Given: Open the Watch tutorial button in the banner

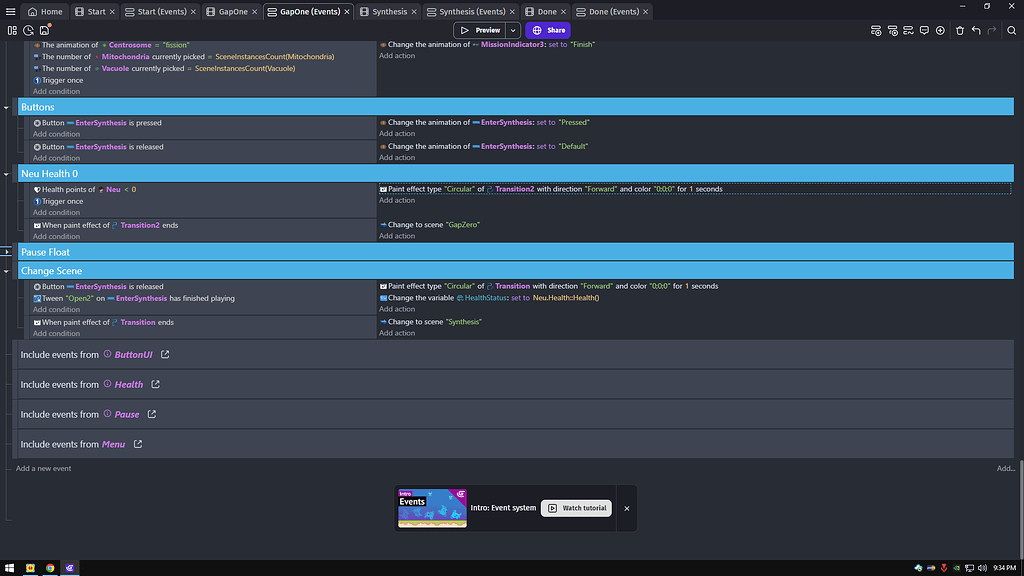Looking at the screenshot, I should 576,508.
